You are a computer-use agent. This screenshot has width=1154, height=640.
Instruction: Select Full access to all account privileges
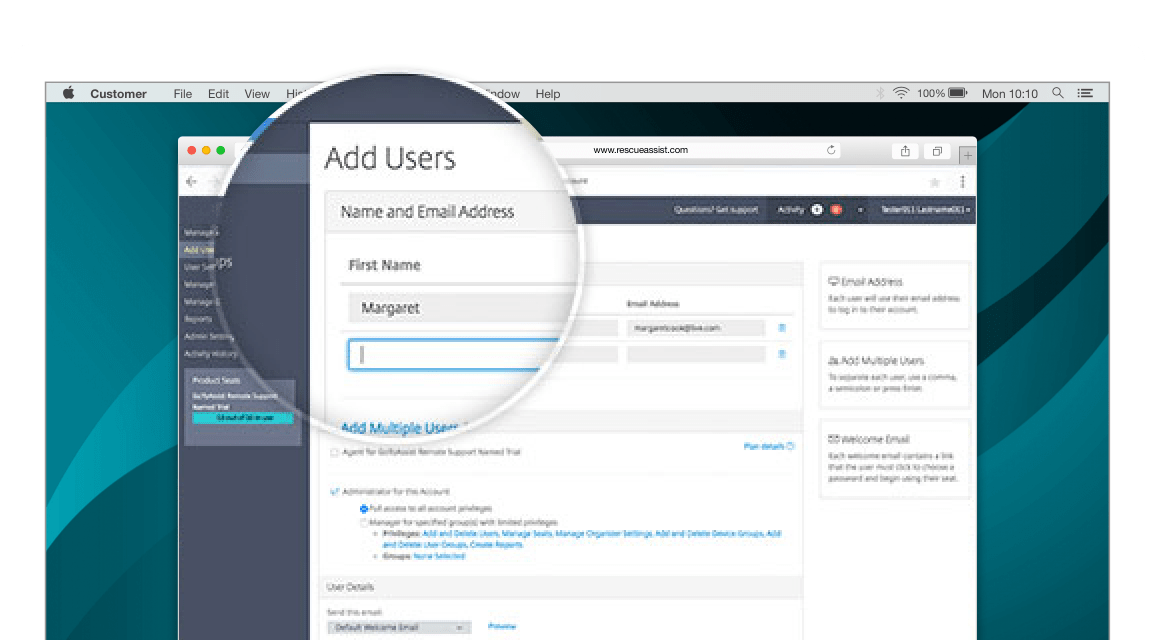click(364, 509)
